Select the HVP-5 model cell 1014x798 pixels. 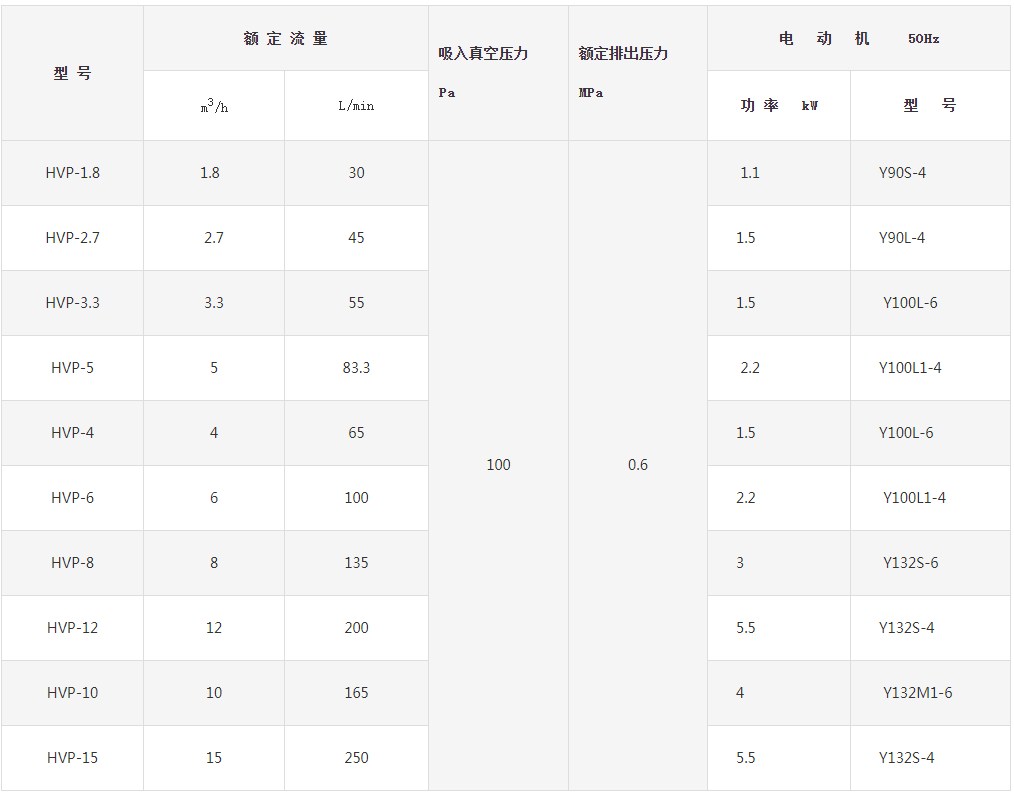(x=72, y=368)
